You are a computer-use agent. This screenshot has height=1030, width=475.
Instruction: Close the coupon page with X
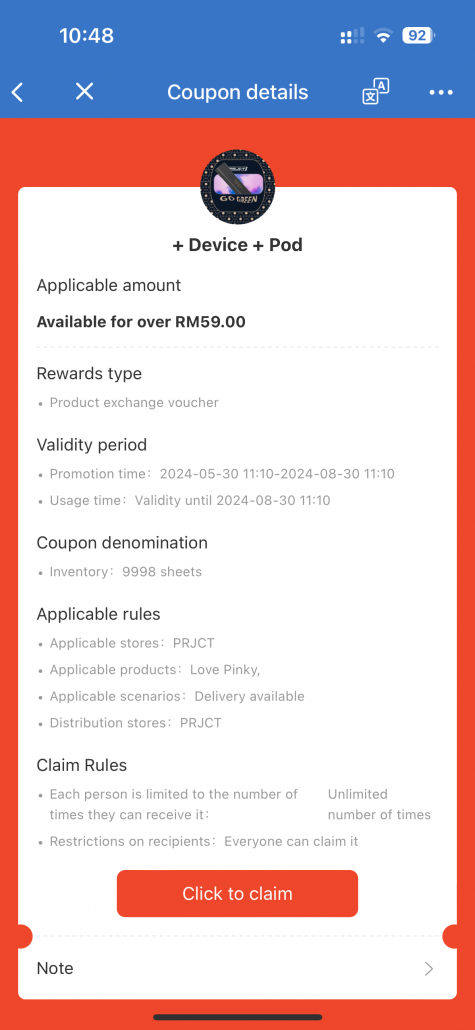pos(84,91)
